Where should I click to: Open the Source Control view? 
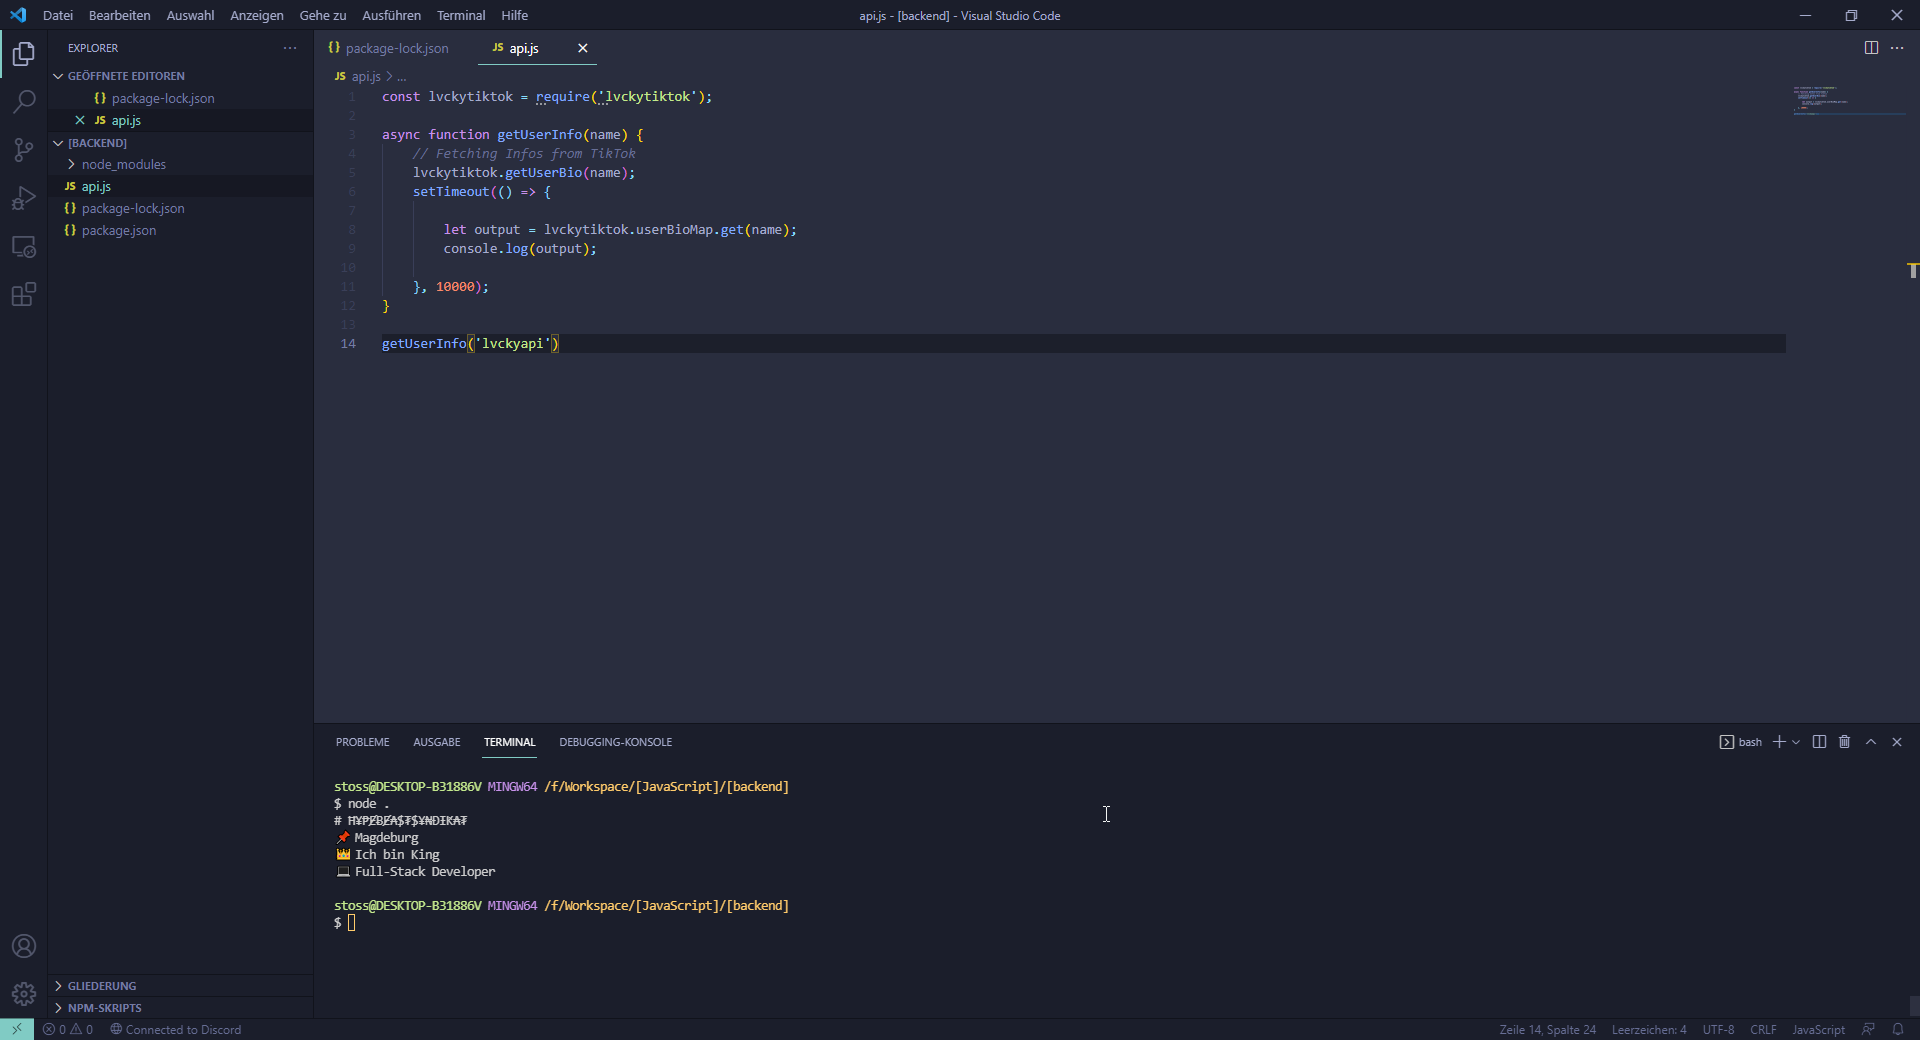(x=24, y=150)
